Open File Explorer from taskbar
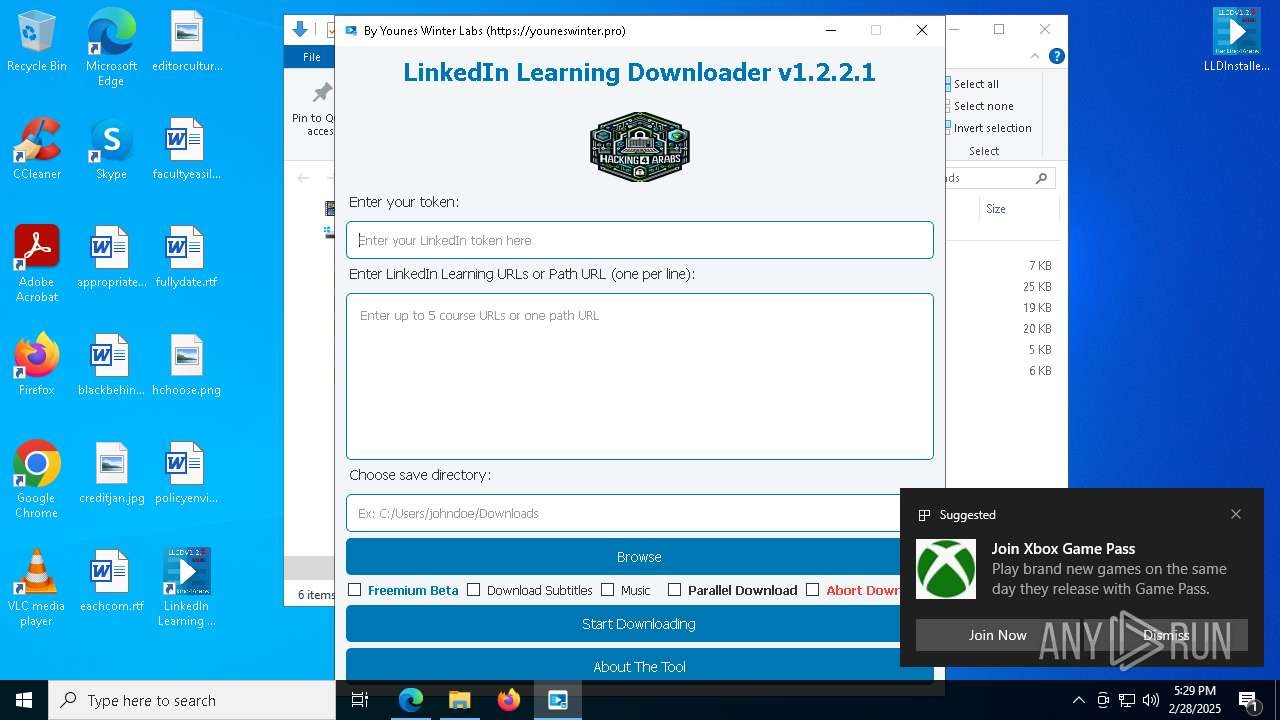 pyautogui.click(x=460, y=700)
